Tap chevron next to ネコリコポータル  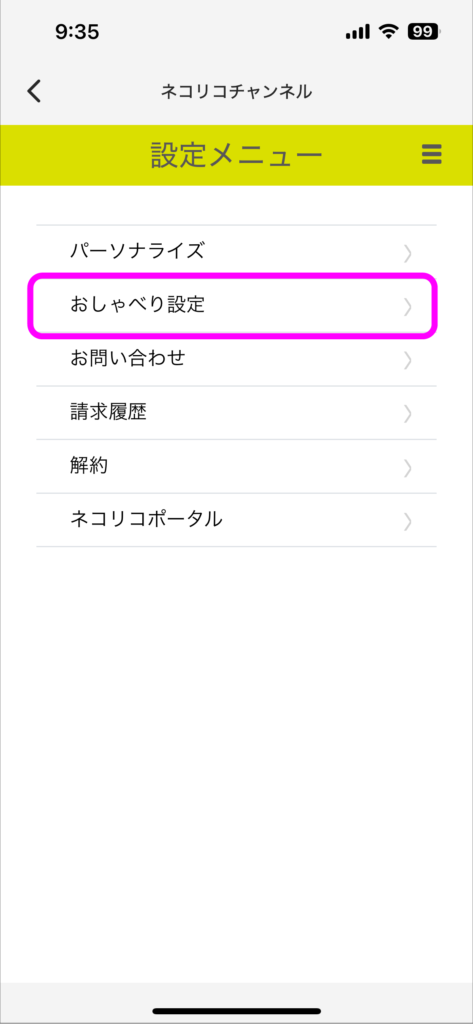point(408,521)
